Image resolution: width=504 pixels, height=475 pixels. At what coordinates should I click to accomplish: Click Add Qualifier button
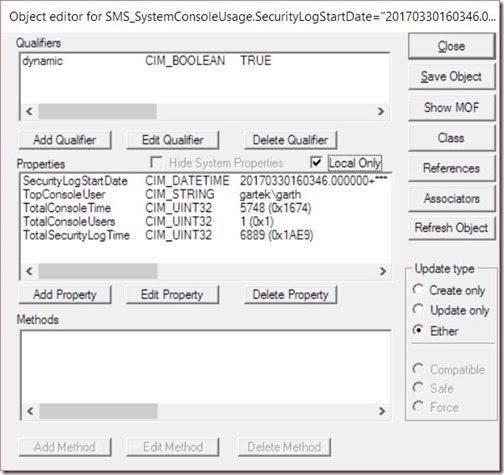click(x=65, y=140)
